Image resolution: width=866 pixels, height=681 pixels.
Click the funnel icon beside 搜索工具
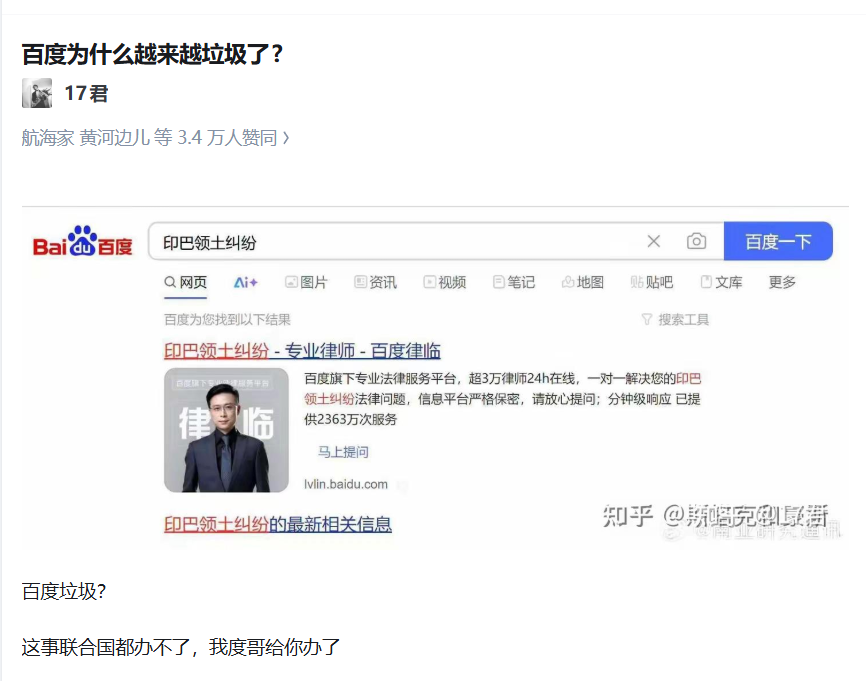[647, 319]
